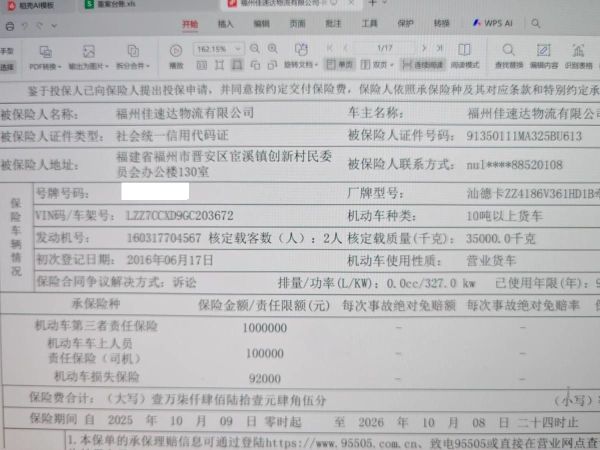Click the rotate clockwise icon
This screenshot has height=450, width=600.
pyautogui.click(x=272, y=65)
